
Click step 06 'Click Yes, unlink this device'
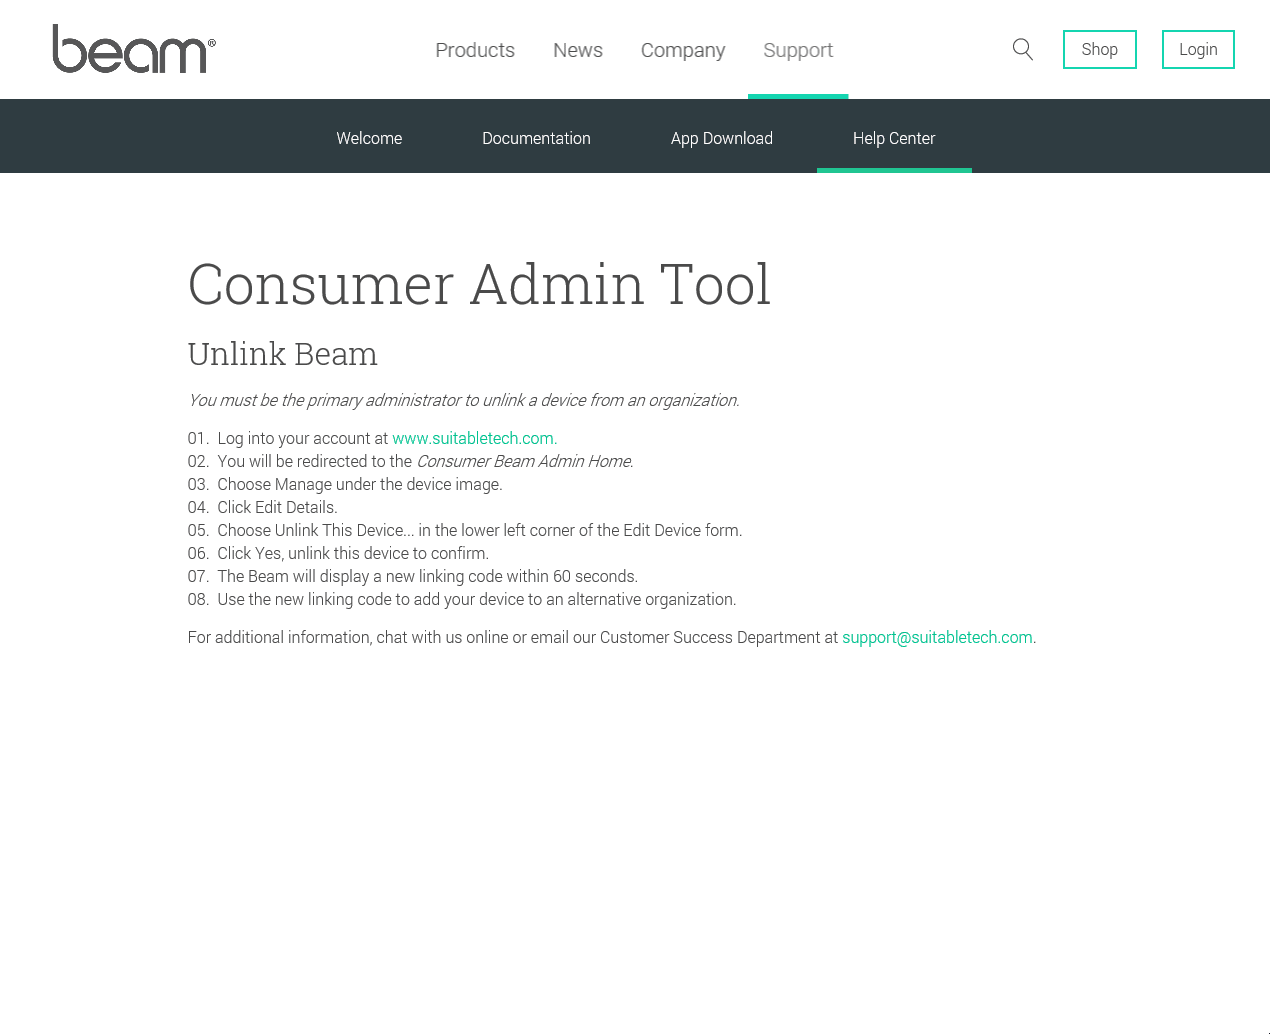tap(339, 553)
